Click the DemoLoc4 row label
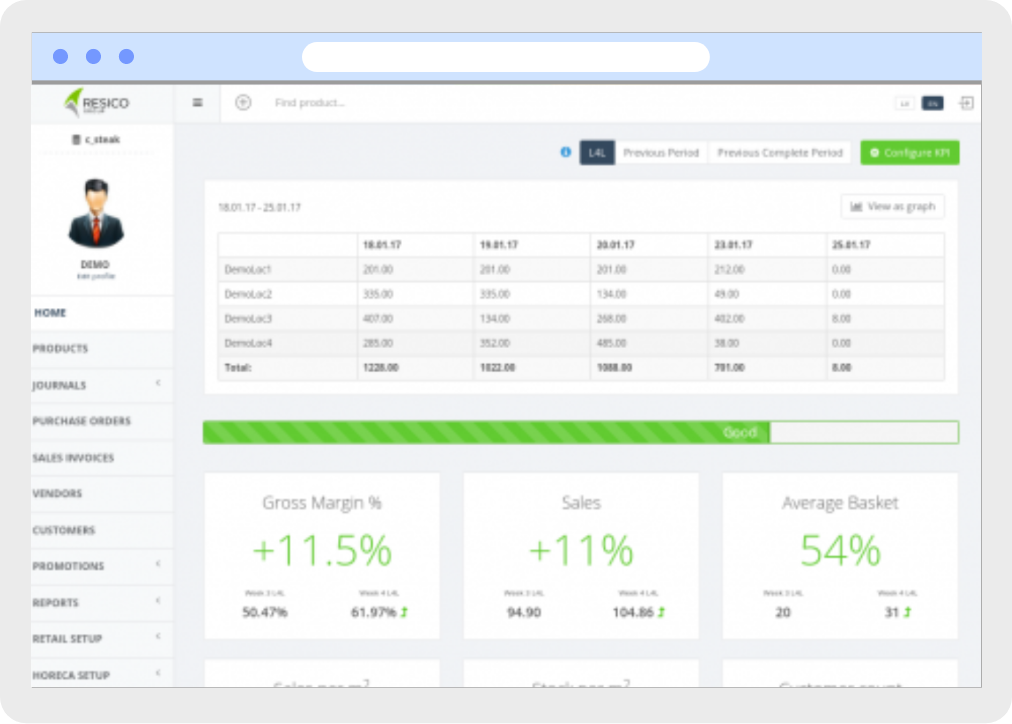 click(248, 343)
